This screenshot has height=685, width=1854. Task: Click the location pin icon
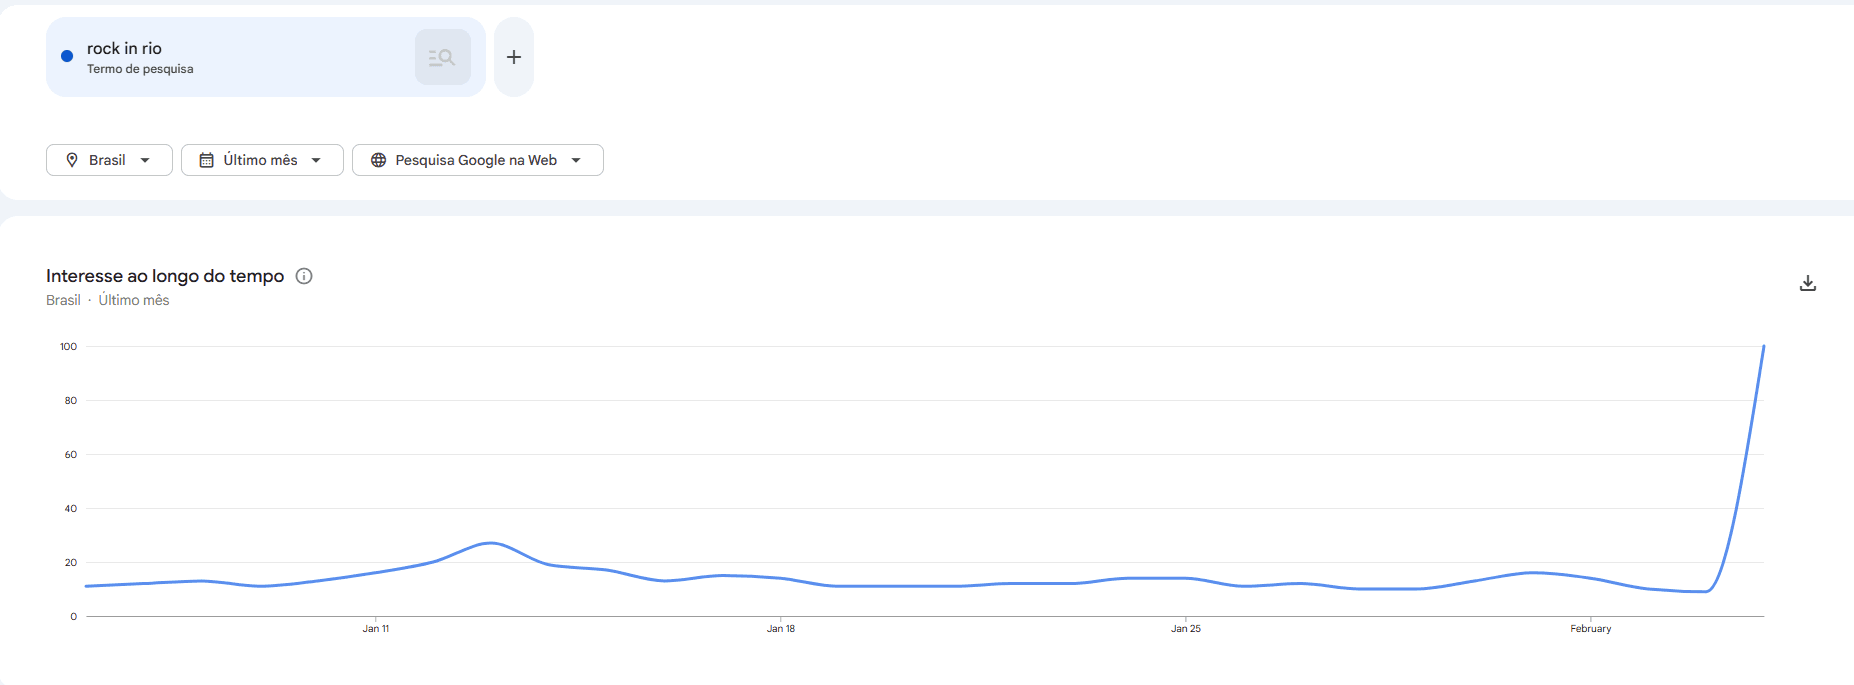tap(72, 160)
